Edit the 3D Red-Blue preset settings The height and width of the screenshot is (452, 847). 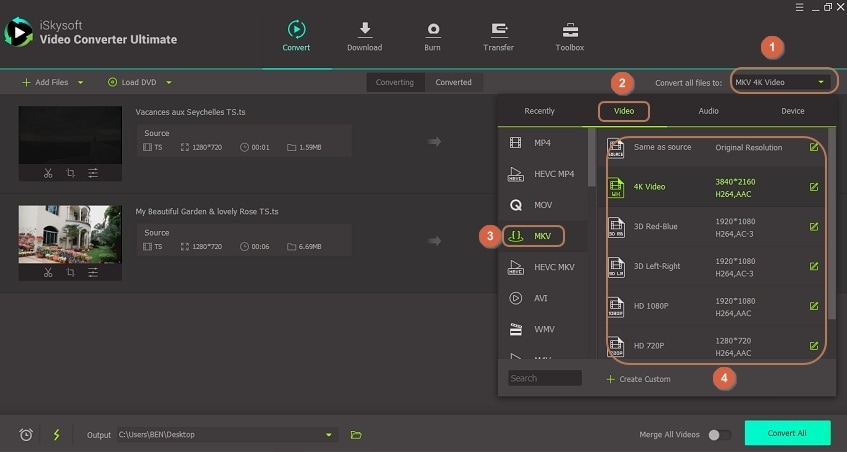(x=814, y=227)
